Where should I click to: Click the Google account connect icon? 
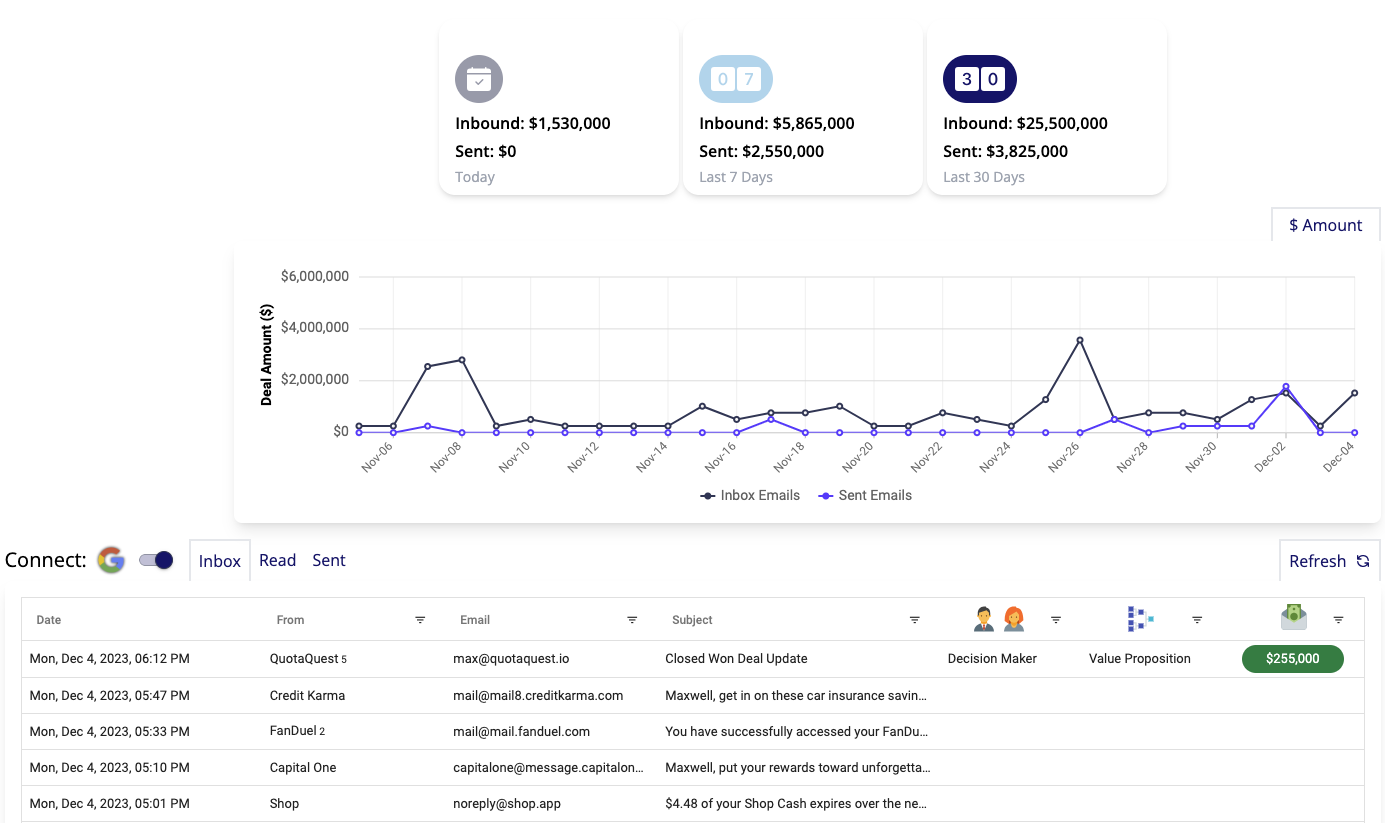tap(111, 560)
